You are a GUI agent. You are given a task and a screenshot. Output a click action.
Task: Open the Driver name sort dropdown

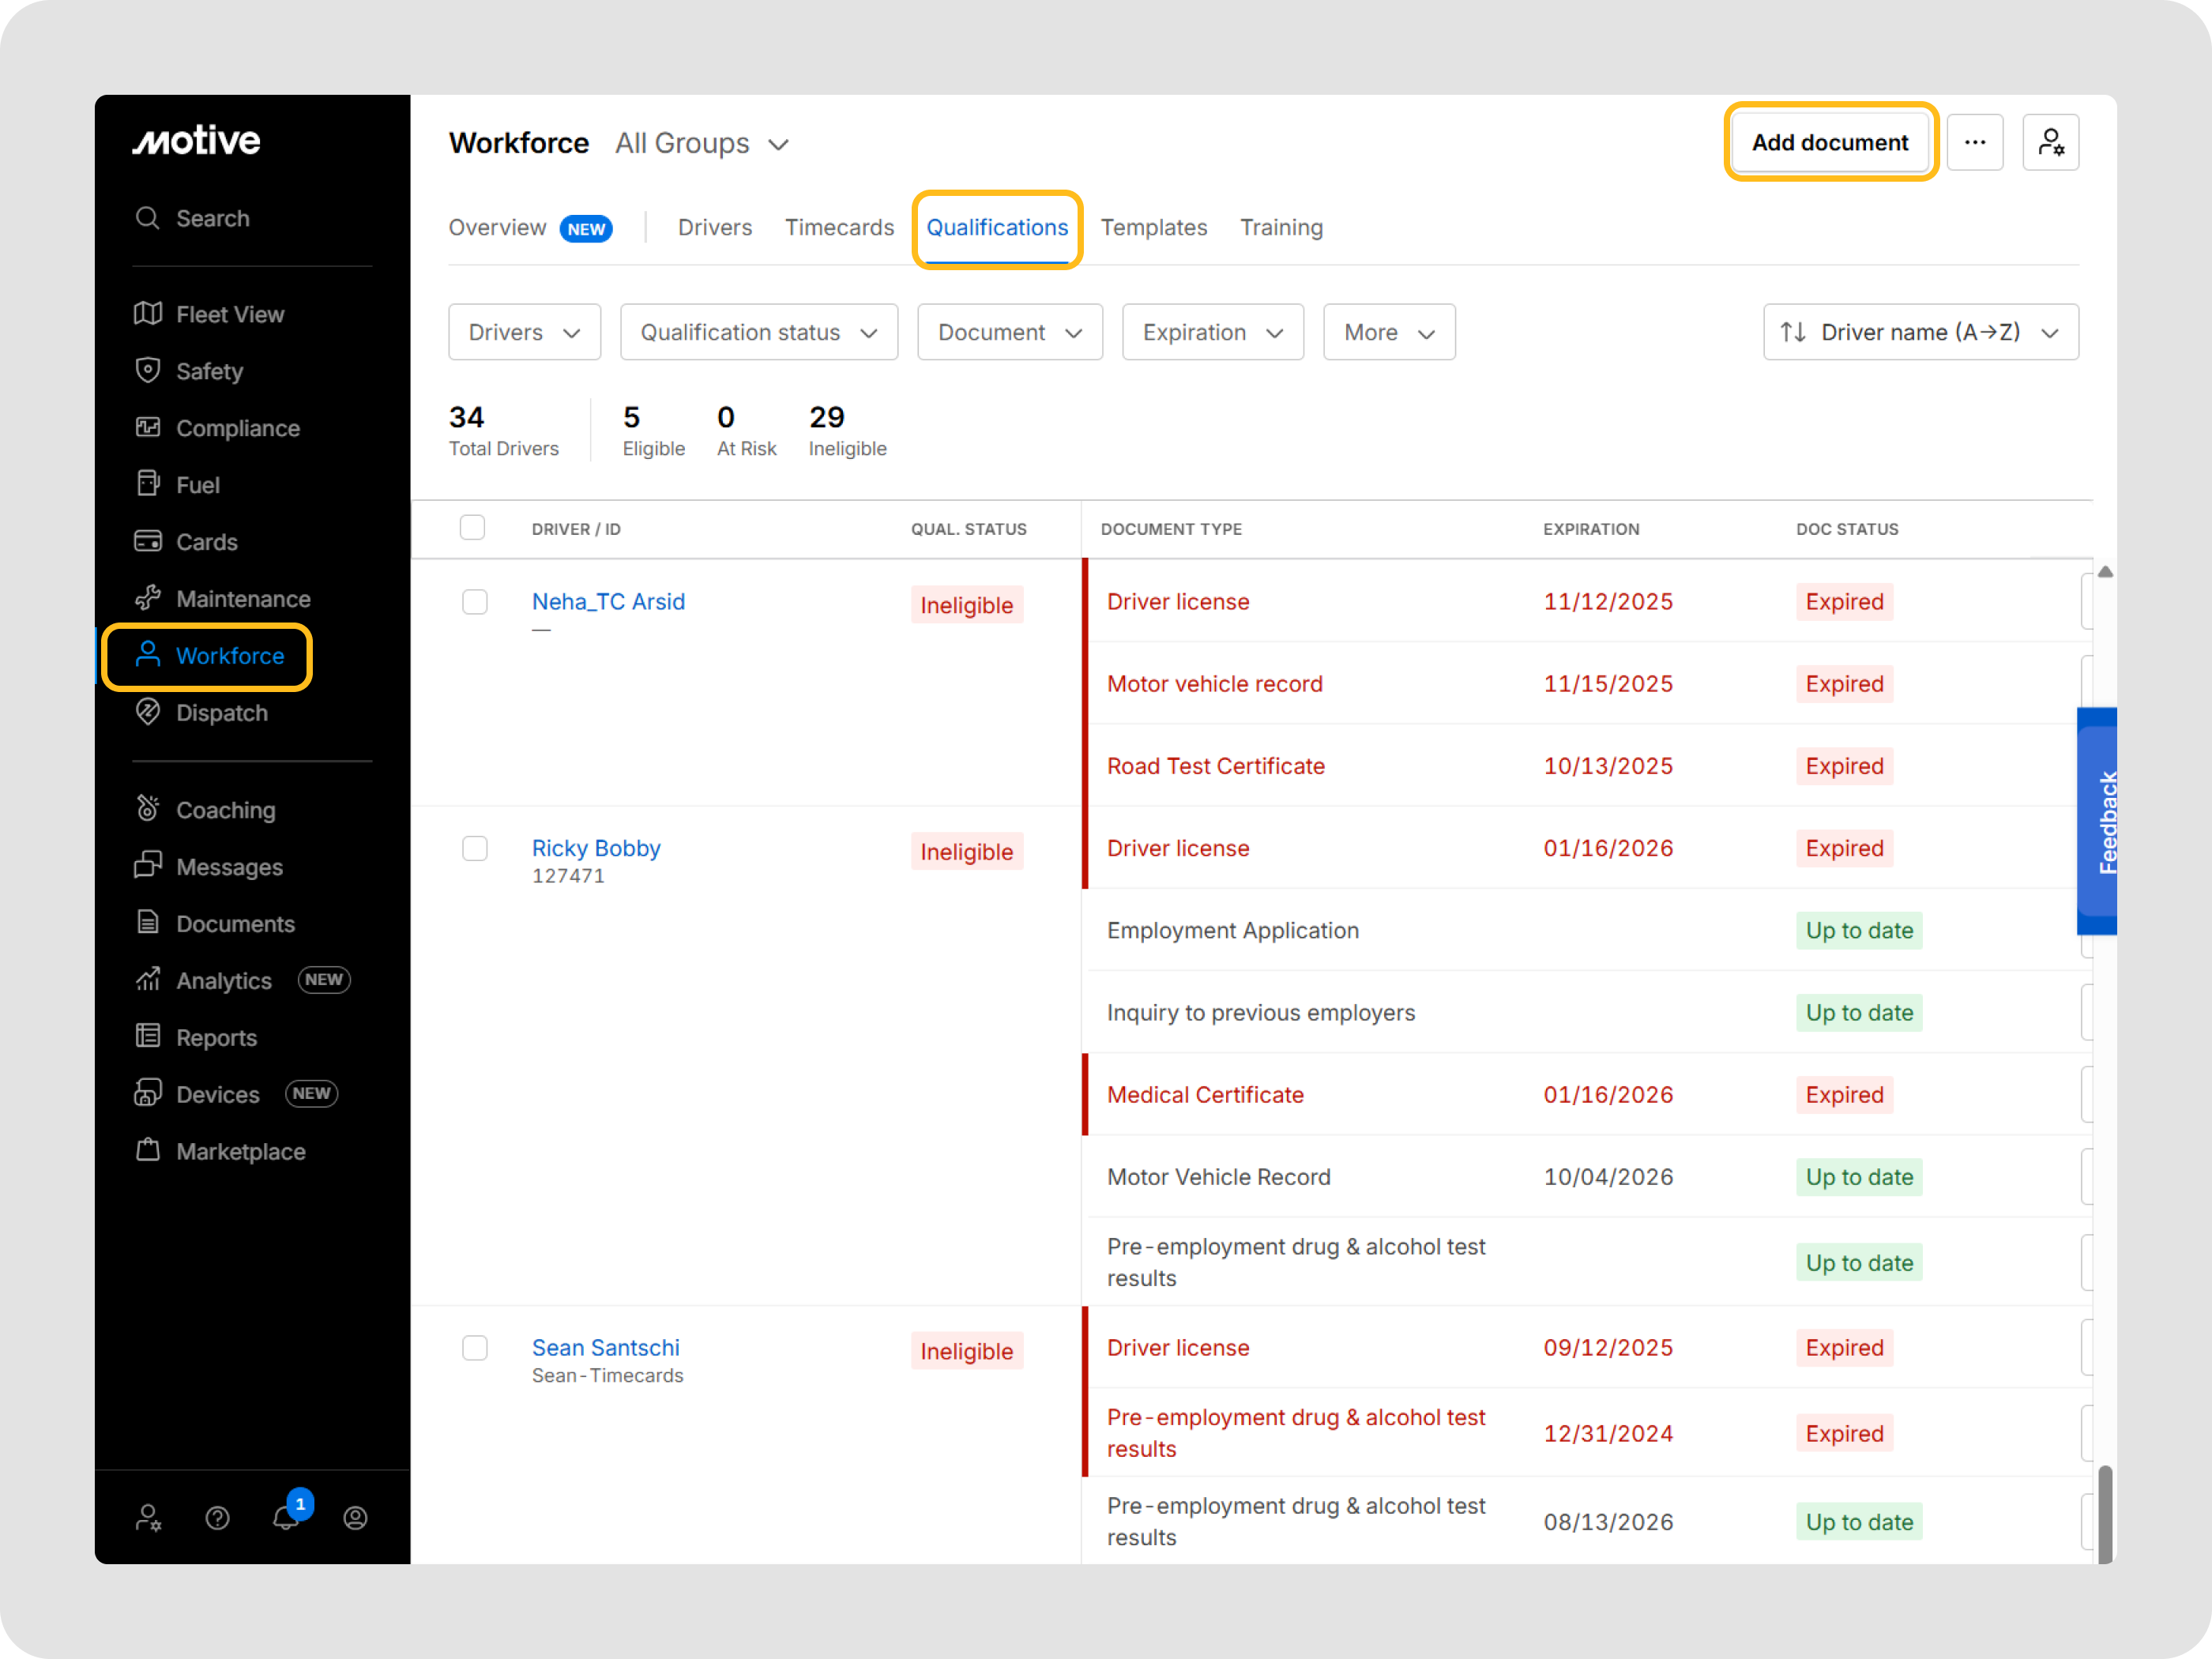1920,332
